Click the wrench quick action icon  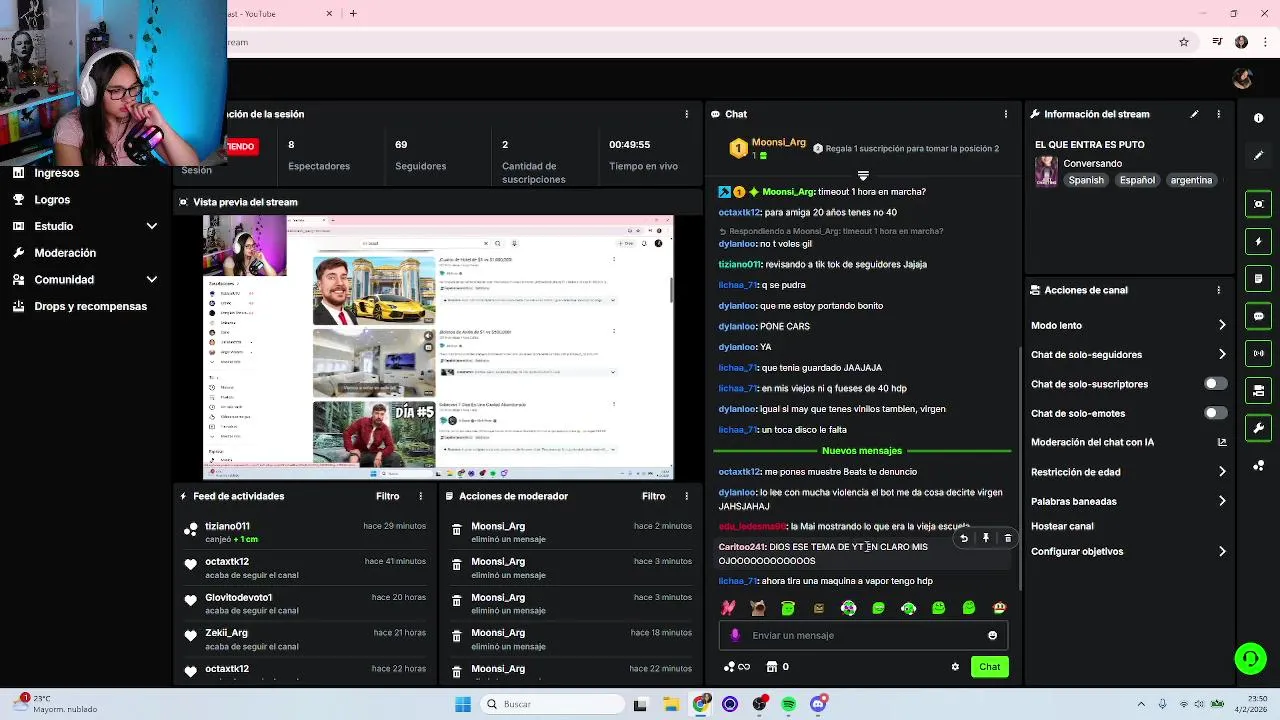click(1258, 428)
